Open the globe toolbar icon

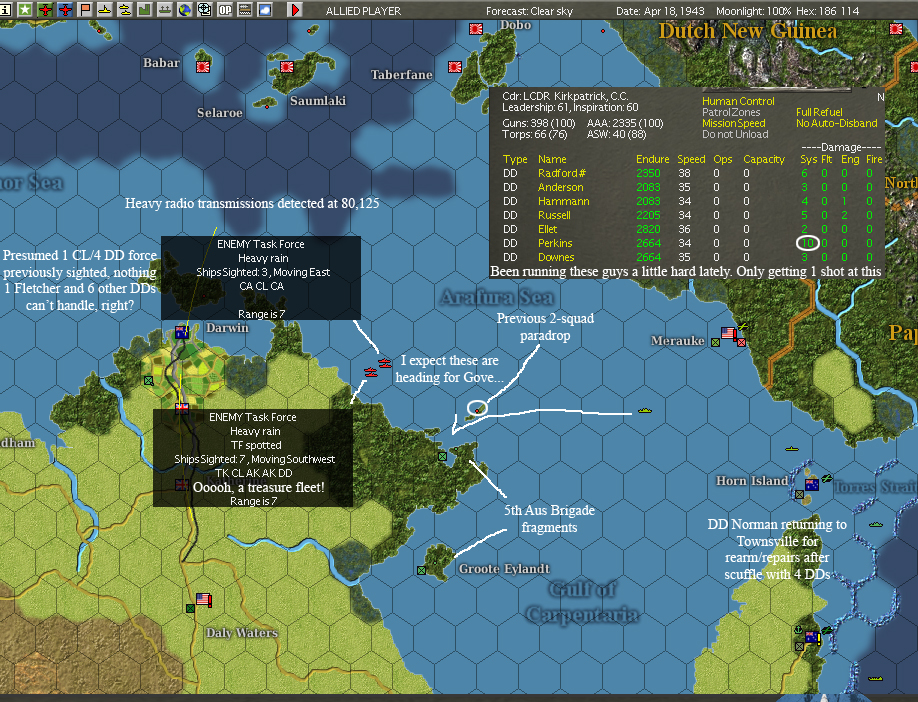pyautogui.click(x=184, y=9)
